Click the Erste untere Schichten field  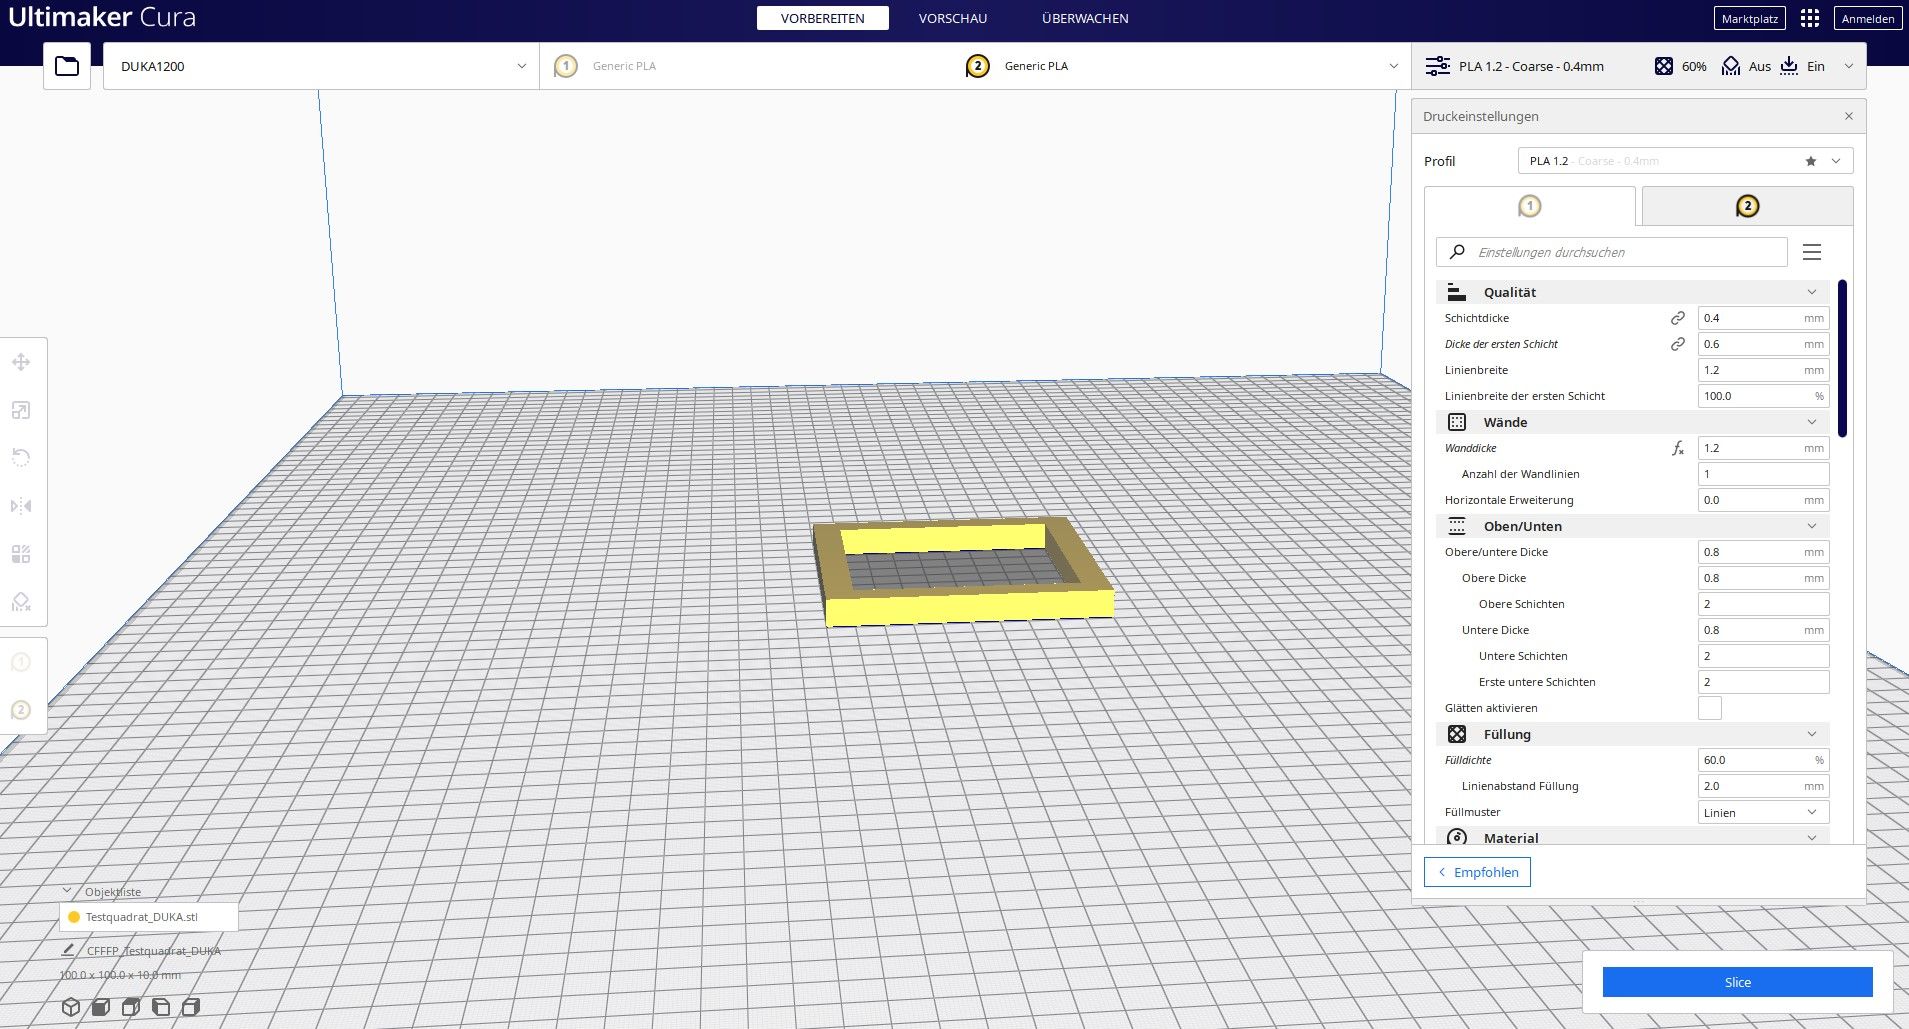pos(1763,682)
